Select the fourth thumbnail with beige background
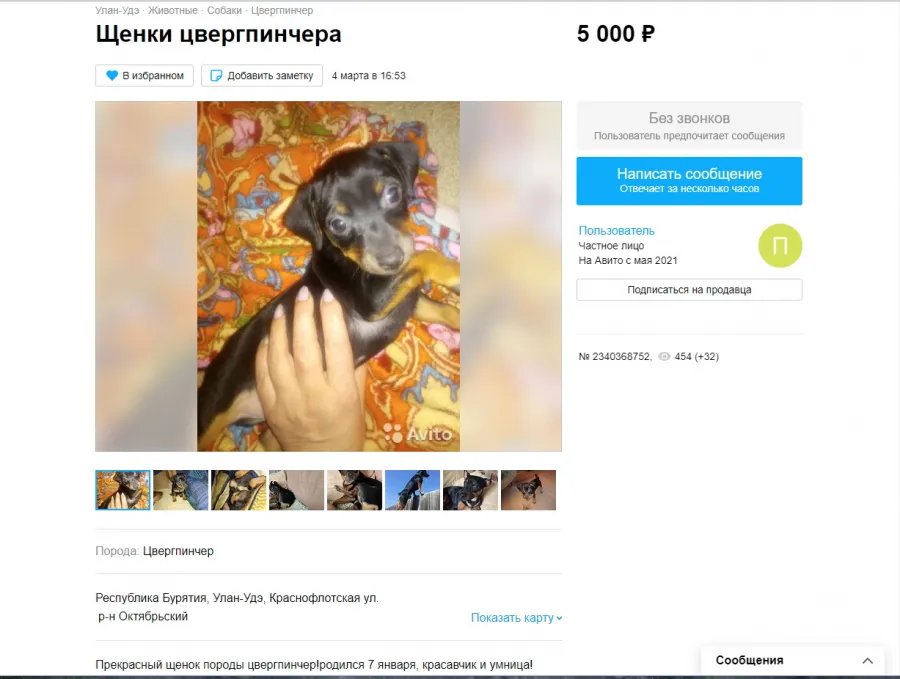 297,490
